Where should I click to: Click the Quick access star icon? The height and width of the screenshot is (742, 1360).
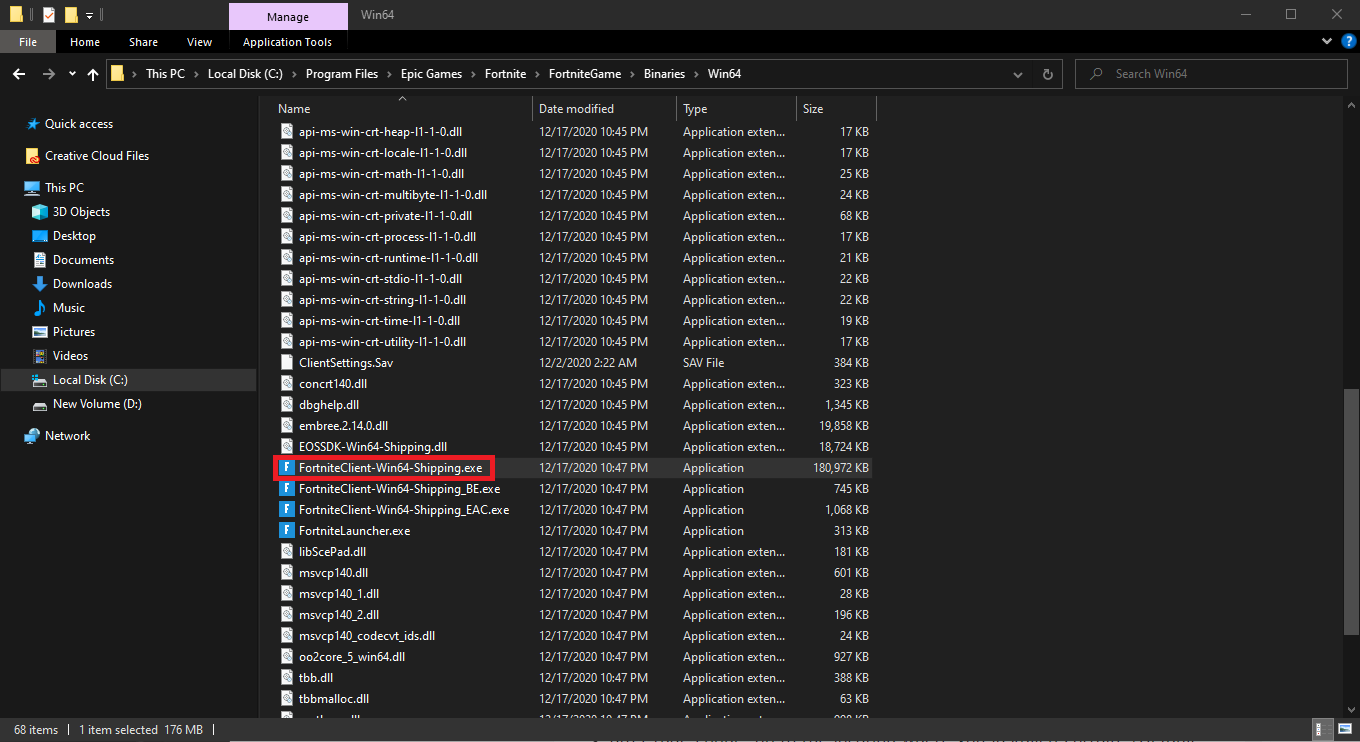point(33,124)
